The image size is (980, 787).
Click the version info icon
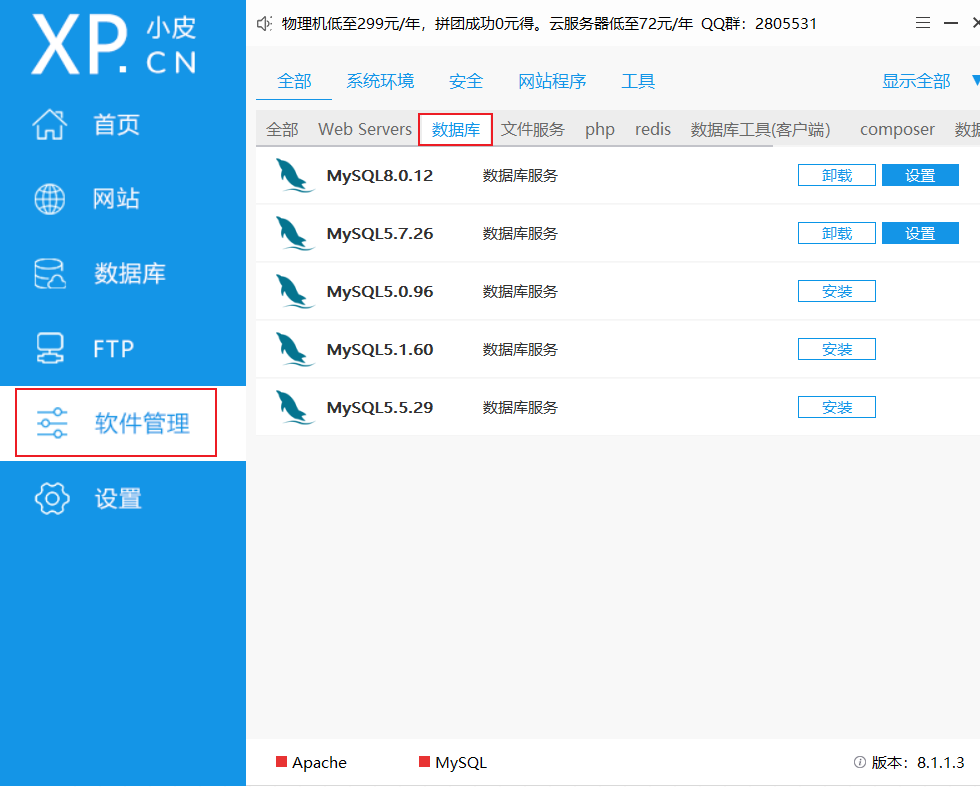860,762
